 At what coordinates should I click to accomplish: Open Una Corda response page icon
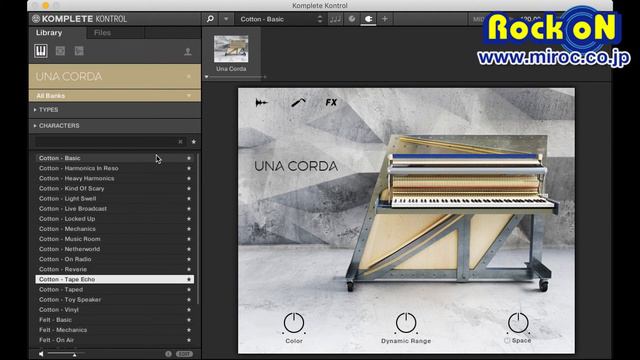(298, 102)
